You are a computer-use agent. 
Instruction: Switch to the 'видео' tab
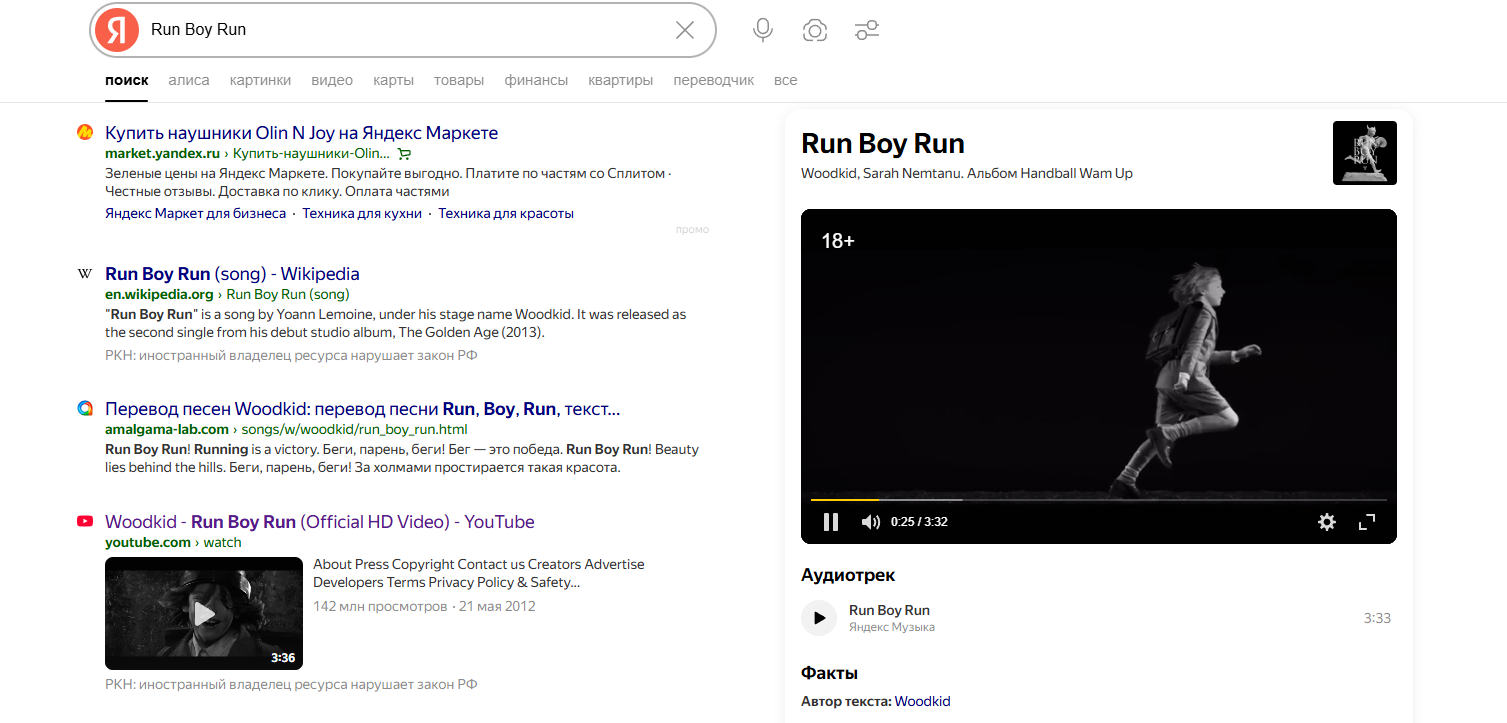click(332, 80)
